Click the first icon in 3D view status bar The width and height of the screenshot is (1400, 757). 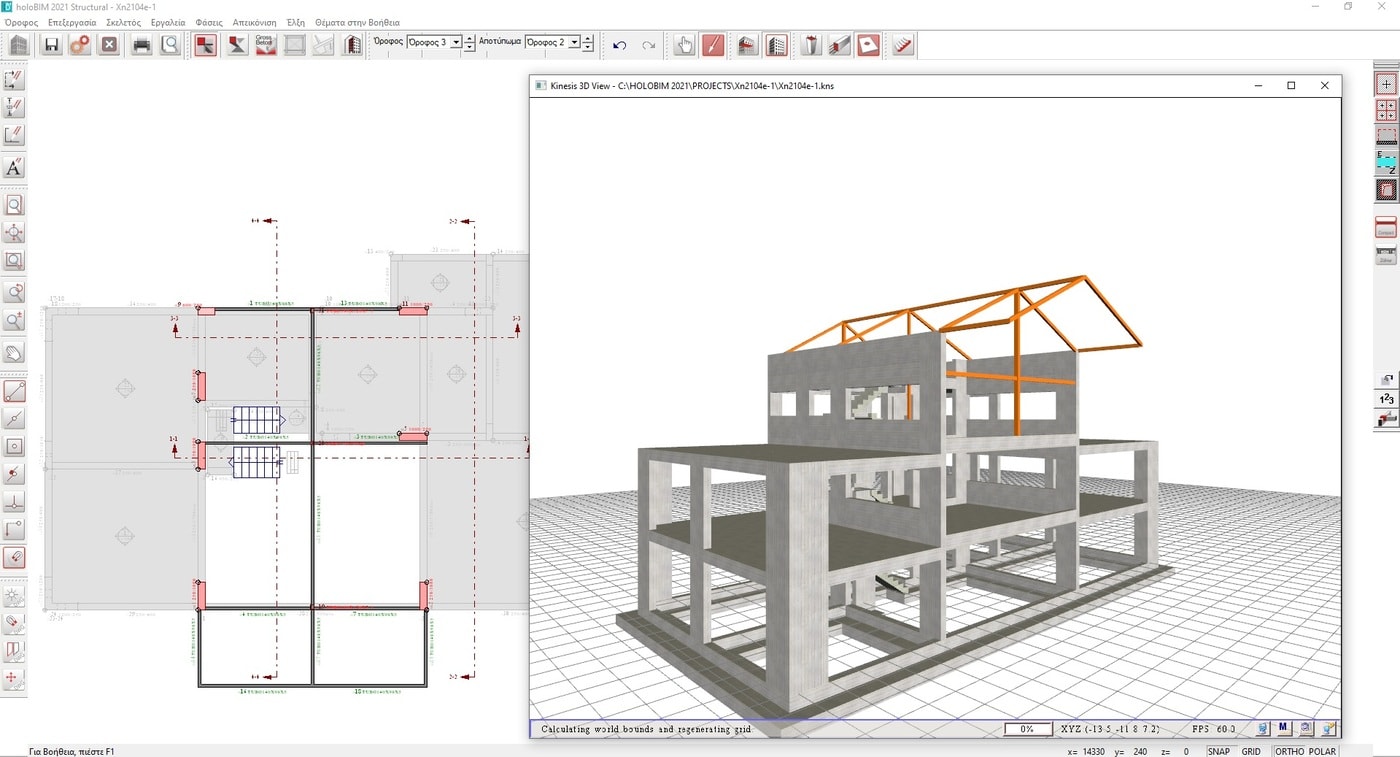pos(1262,729)
